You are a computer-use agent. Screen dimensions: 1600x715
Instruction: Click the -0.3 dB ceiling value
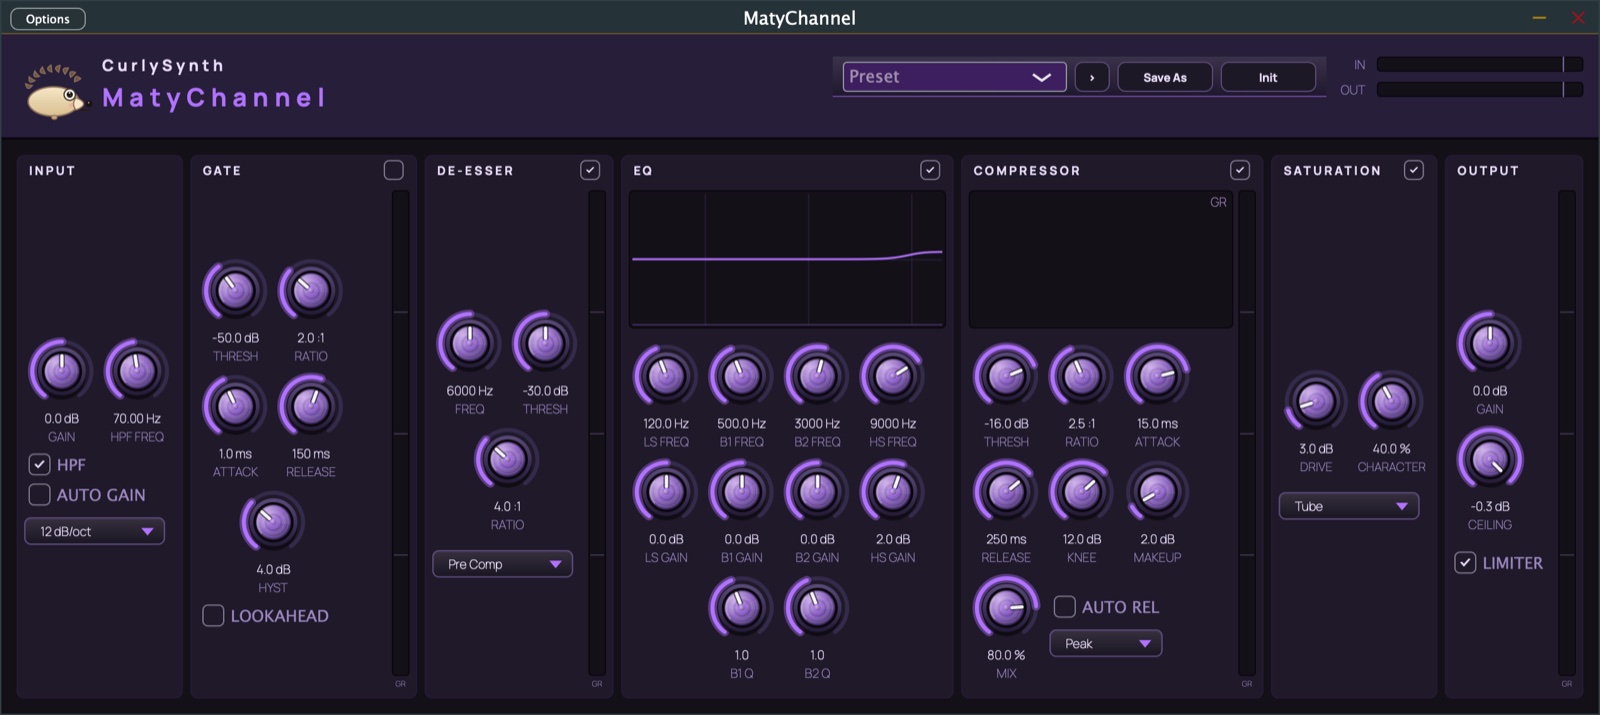(x=1489, y=506)
